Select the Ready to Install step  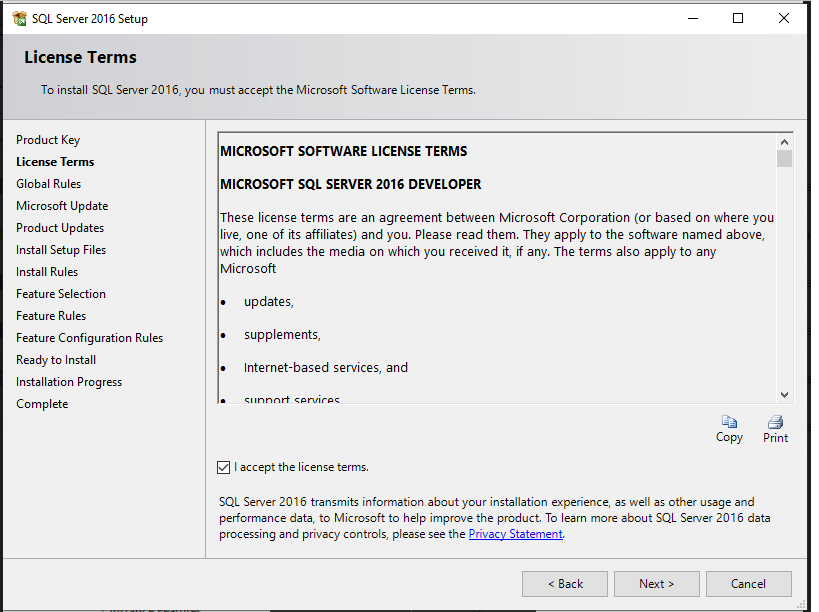pos(55,359)
